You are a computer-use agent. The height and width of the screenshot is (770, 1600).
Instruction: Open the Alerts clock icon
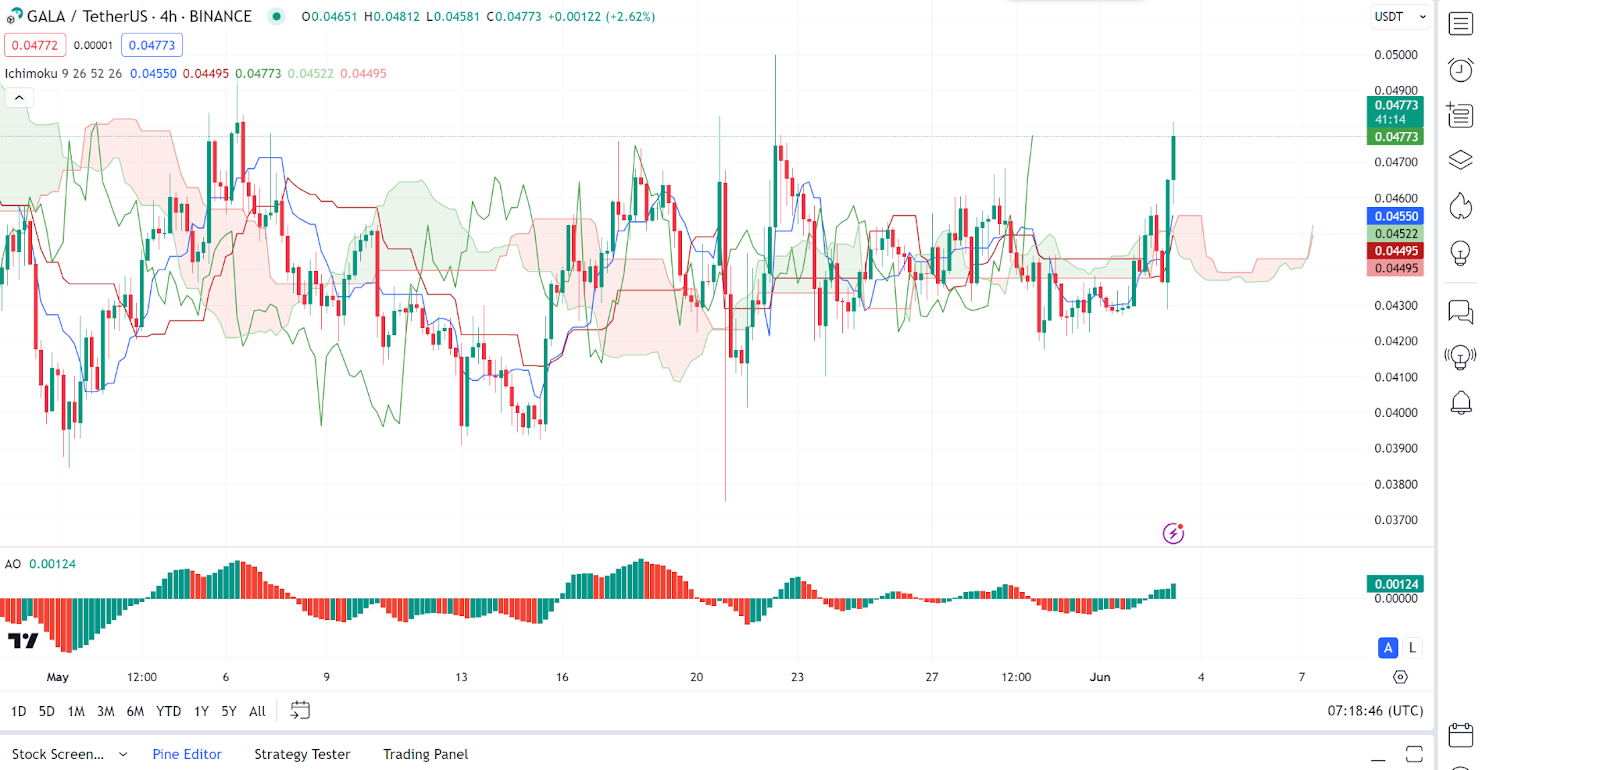[1461, 69]
